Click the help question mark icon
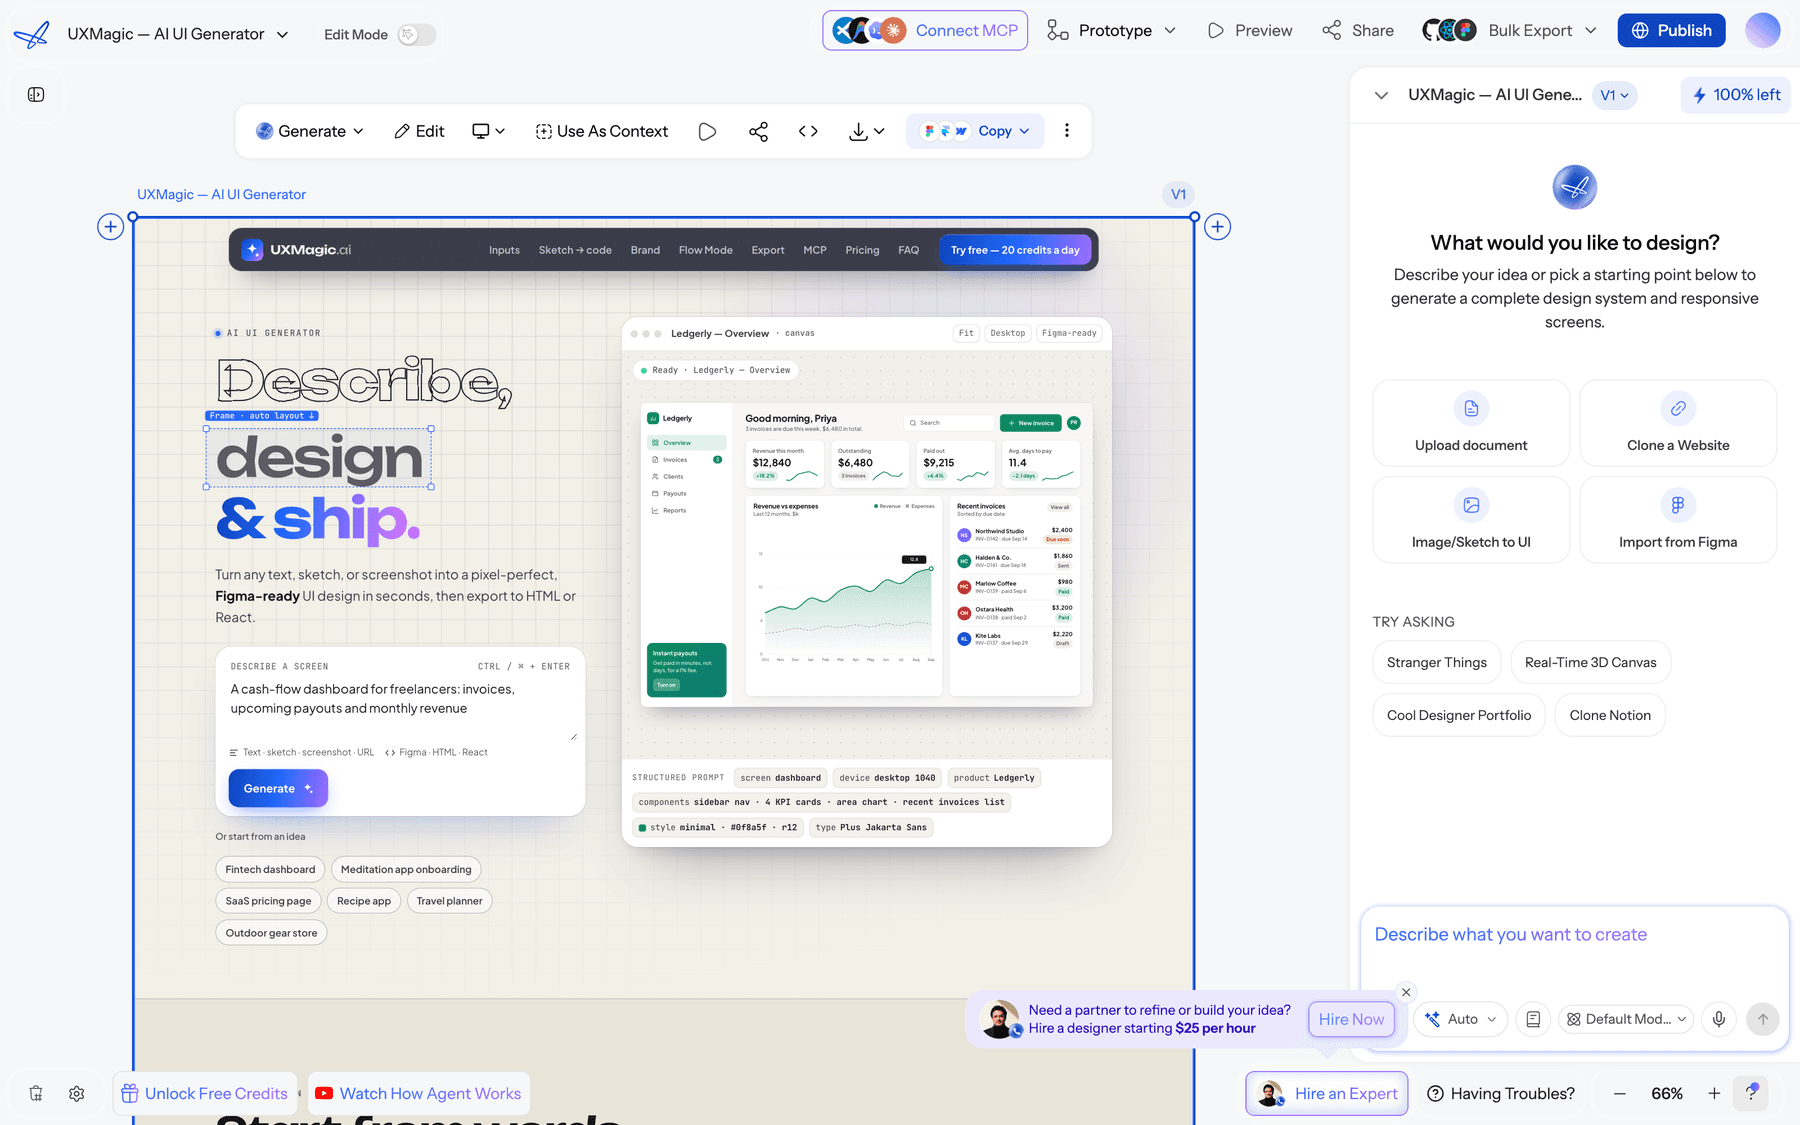 1751,1093
